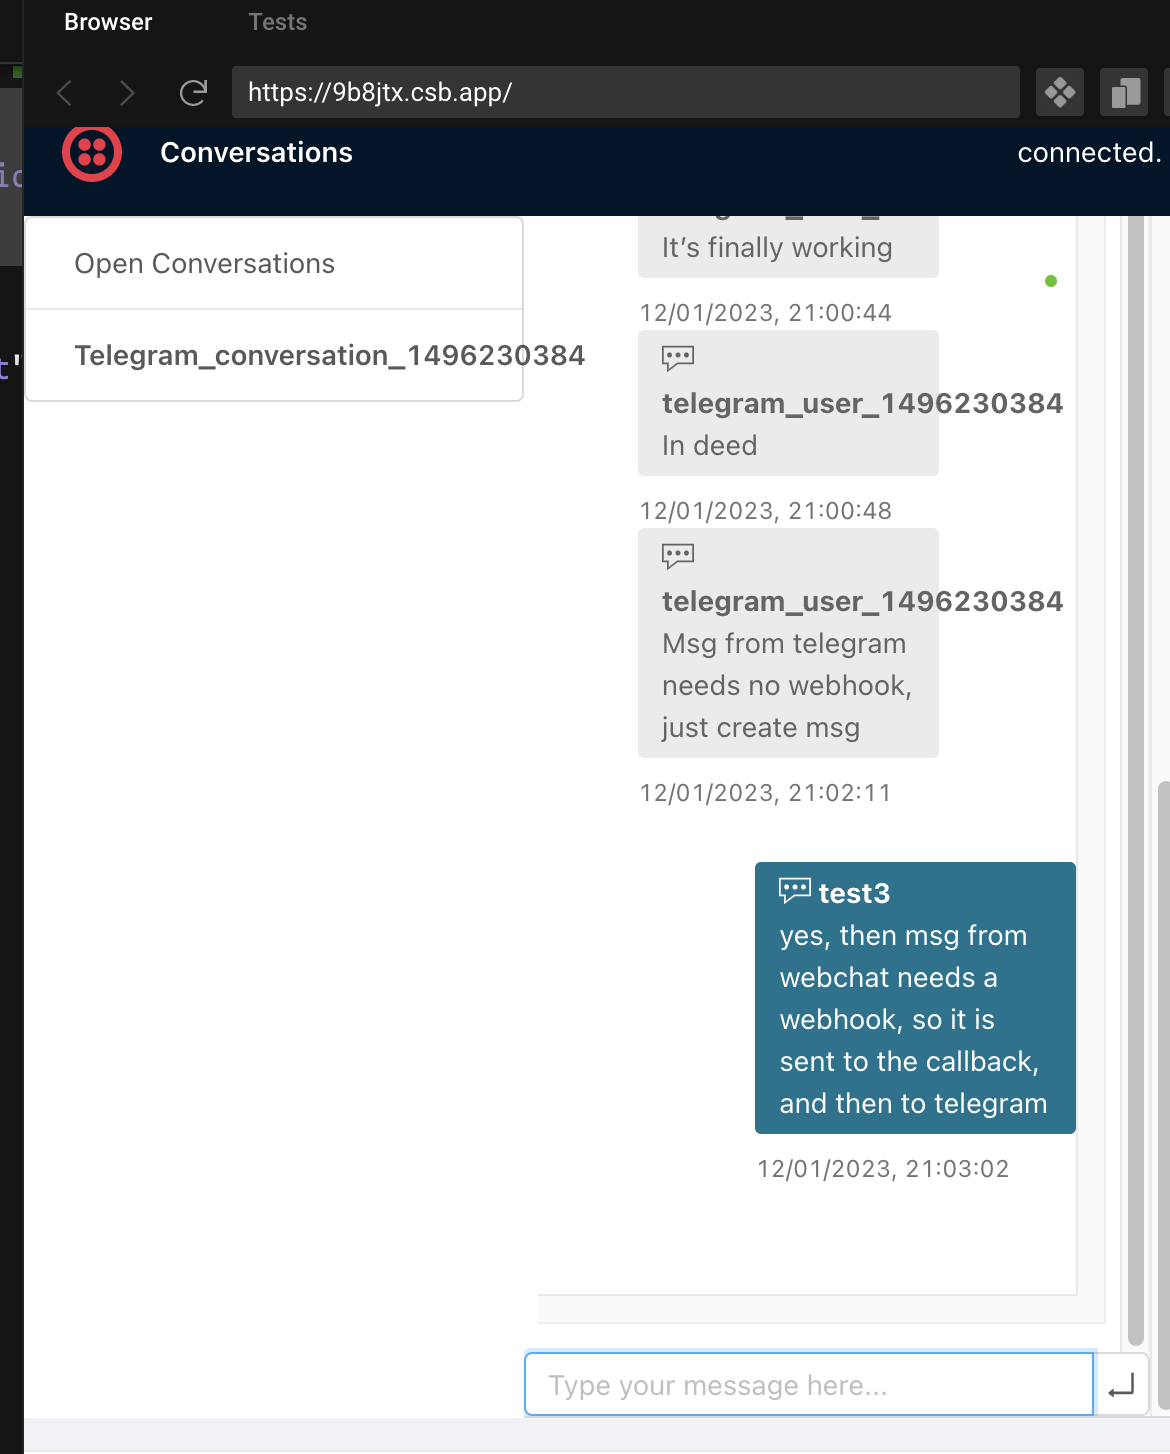The width and height of the screenshot is (1170, 1454).
Task: Send the message with the enter-arrow button
Action: click(x=1122, y=1385)
